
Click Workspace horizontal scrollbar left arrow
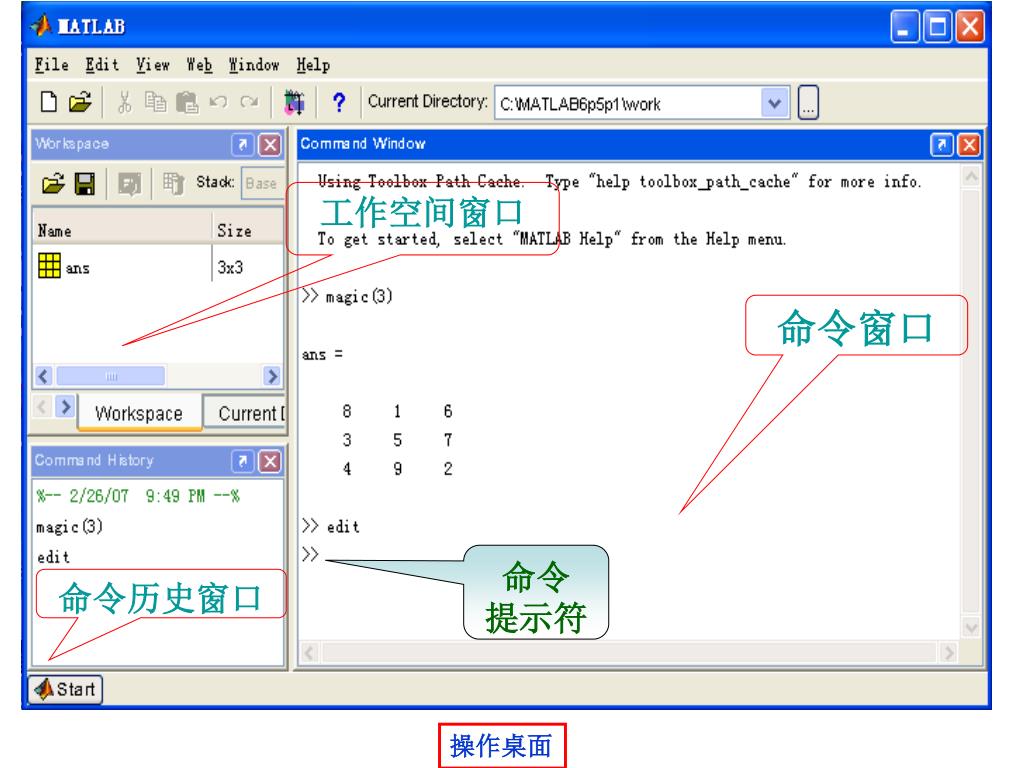coord(44,376)
